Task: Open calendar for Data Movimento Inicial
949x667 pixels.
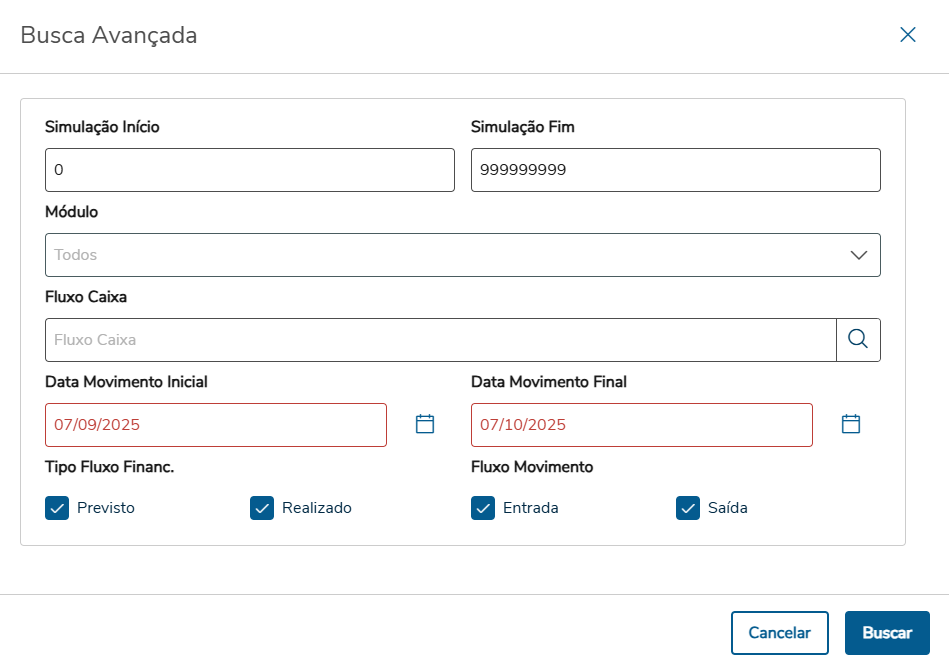Action: (425, 424)
